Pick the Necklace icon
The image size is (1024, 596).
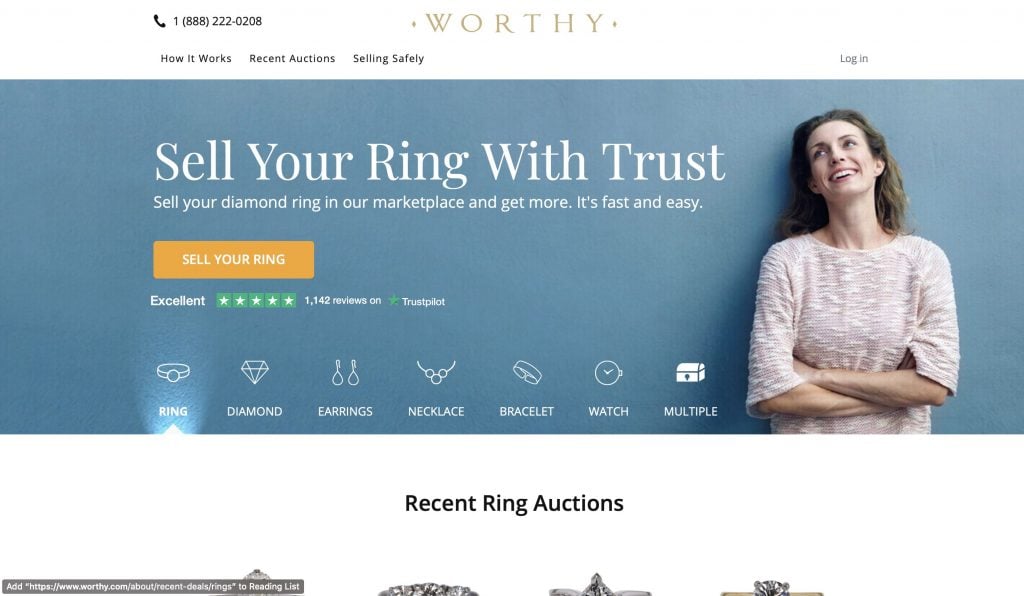(436, 372)
